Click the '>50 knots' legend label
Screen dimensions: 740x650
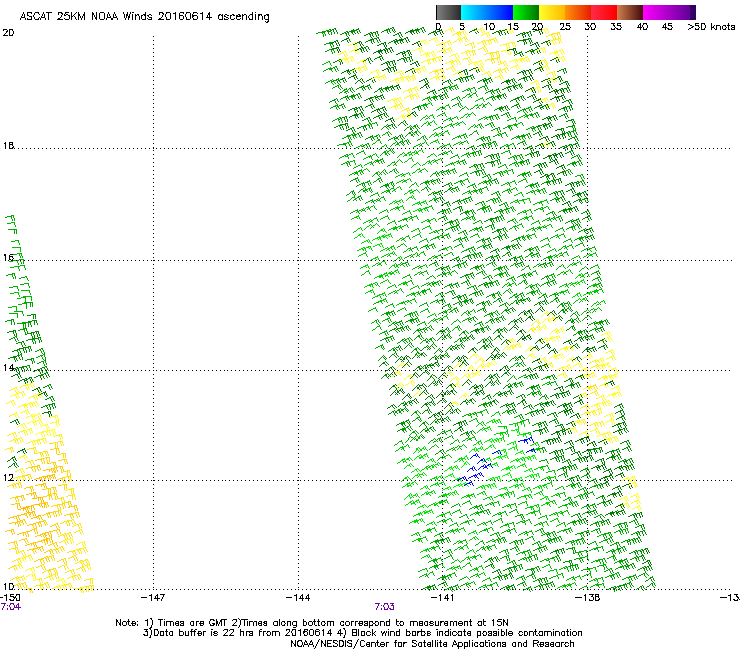click(711, 27)
